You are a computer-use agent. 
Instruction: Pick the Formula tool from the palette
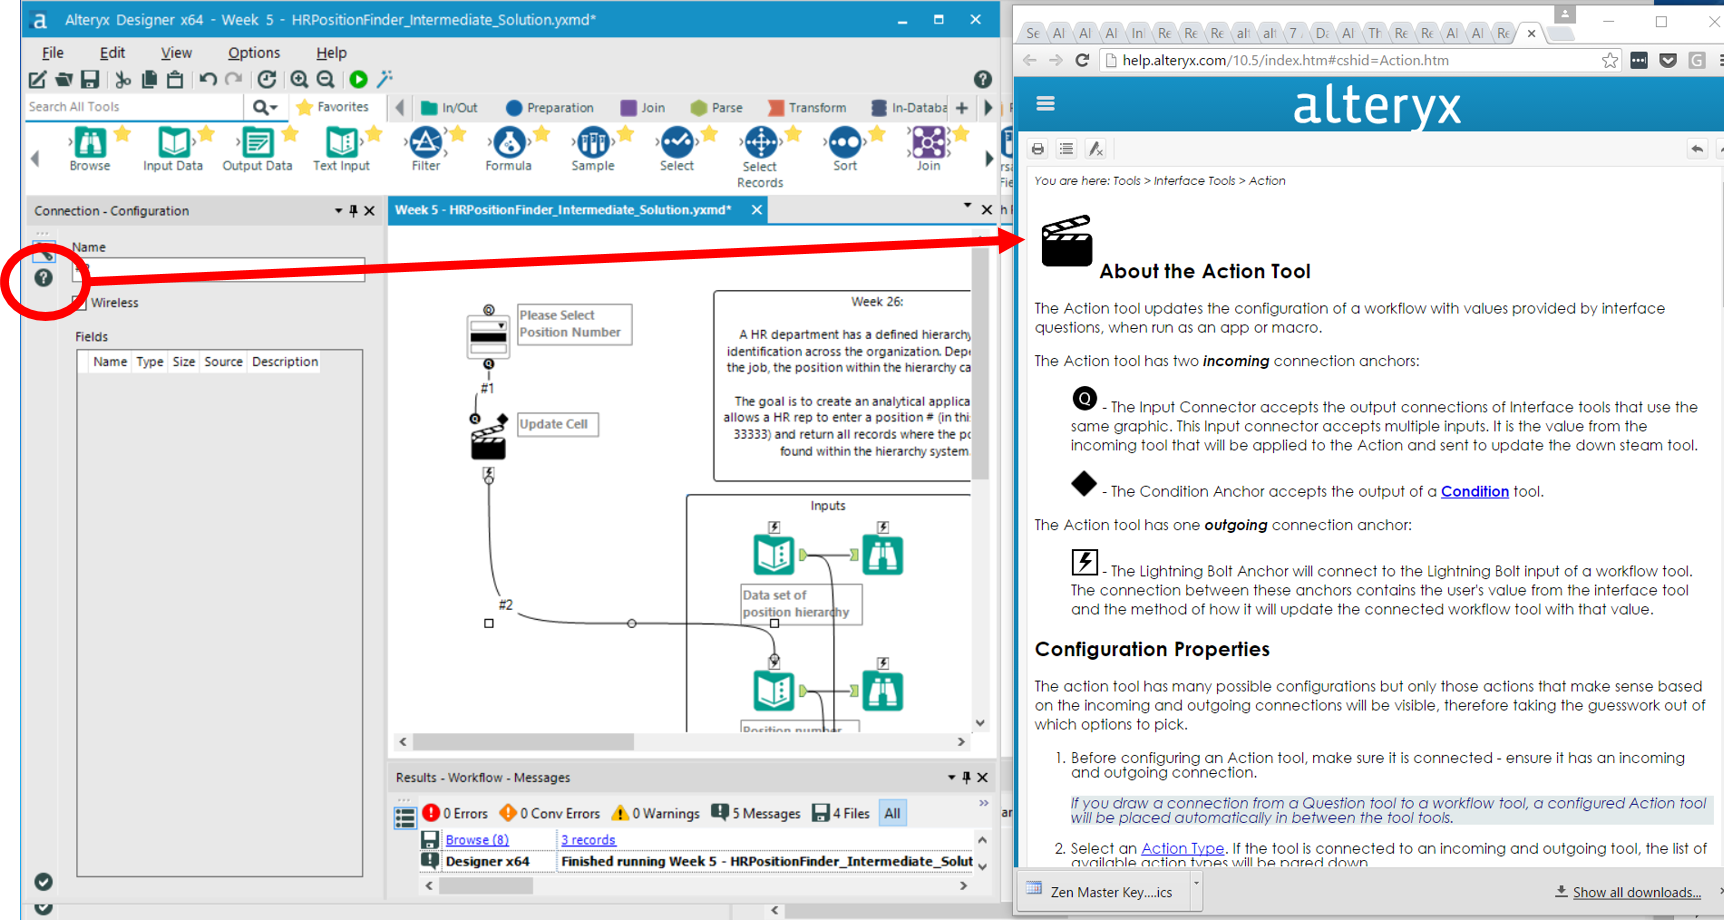508,150
